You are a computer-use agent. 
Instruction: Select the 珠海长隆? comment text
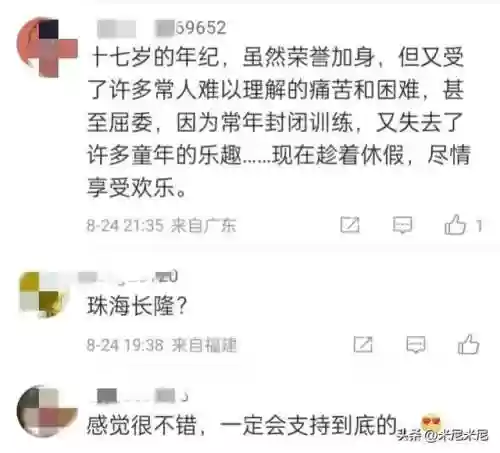[x=137, y=306]
